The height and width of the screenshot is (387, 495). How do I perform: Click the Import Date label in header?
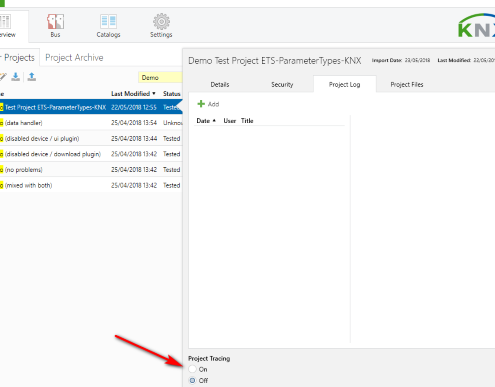tap(387, 60)
